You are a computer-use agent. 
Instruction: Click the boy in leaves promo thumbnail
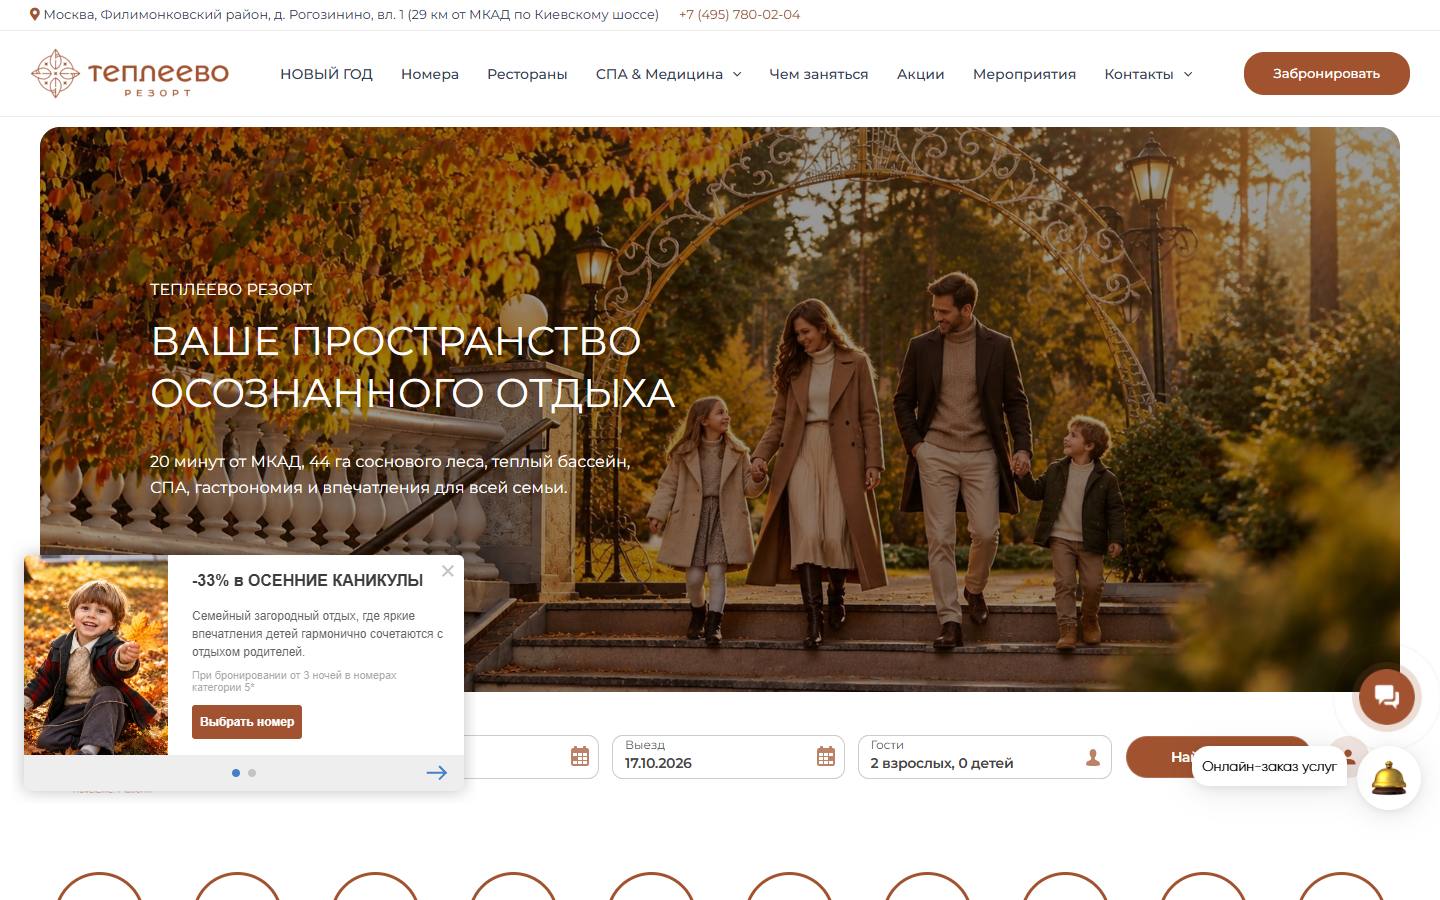[x=96, y=655]
